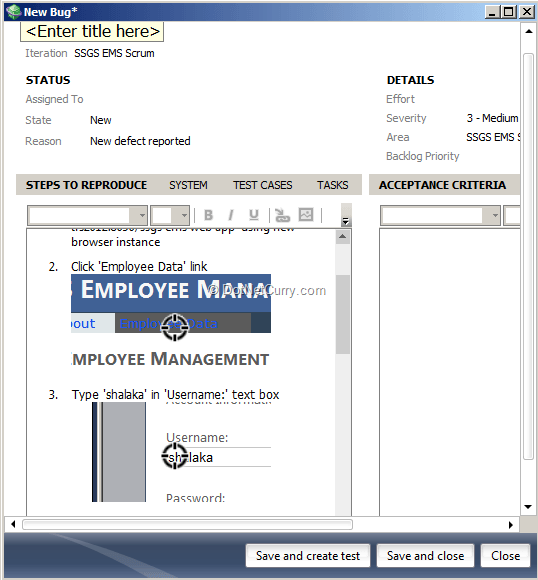The height and width of the screenshot is (580, 538).
Task: Click Save and create test button
Action: (x=308, y=556)
